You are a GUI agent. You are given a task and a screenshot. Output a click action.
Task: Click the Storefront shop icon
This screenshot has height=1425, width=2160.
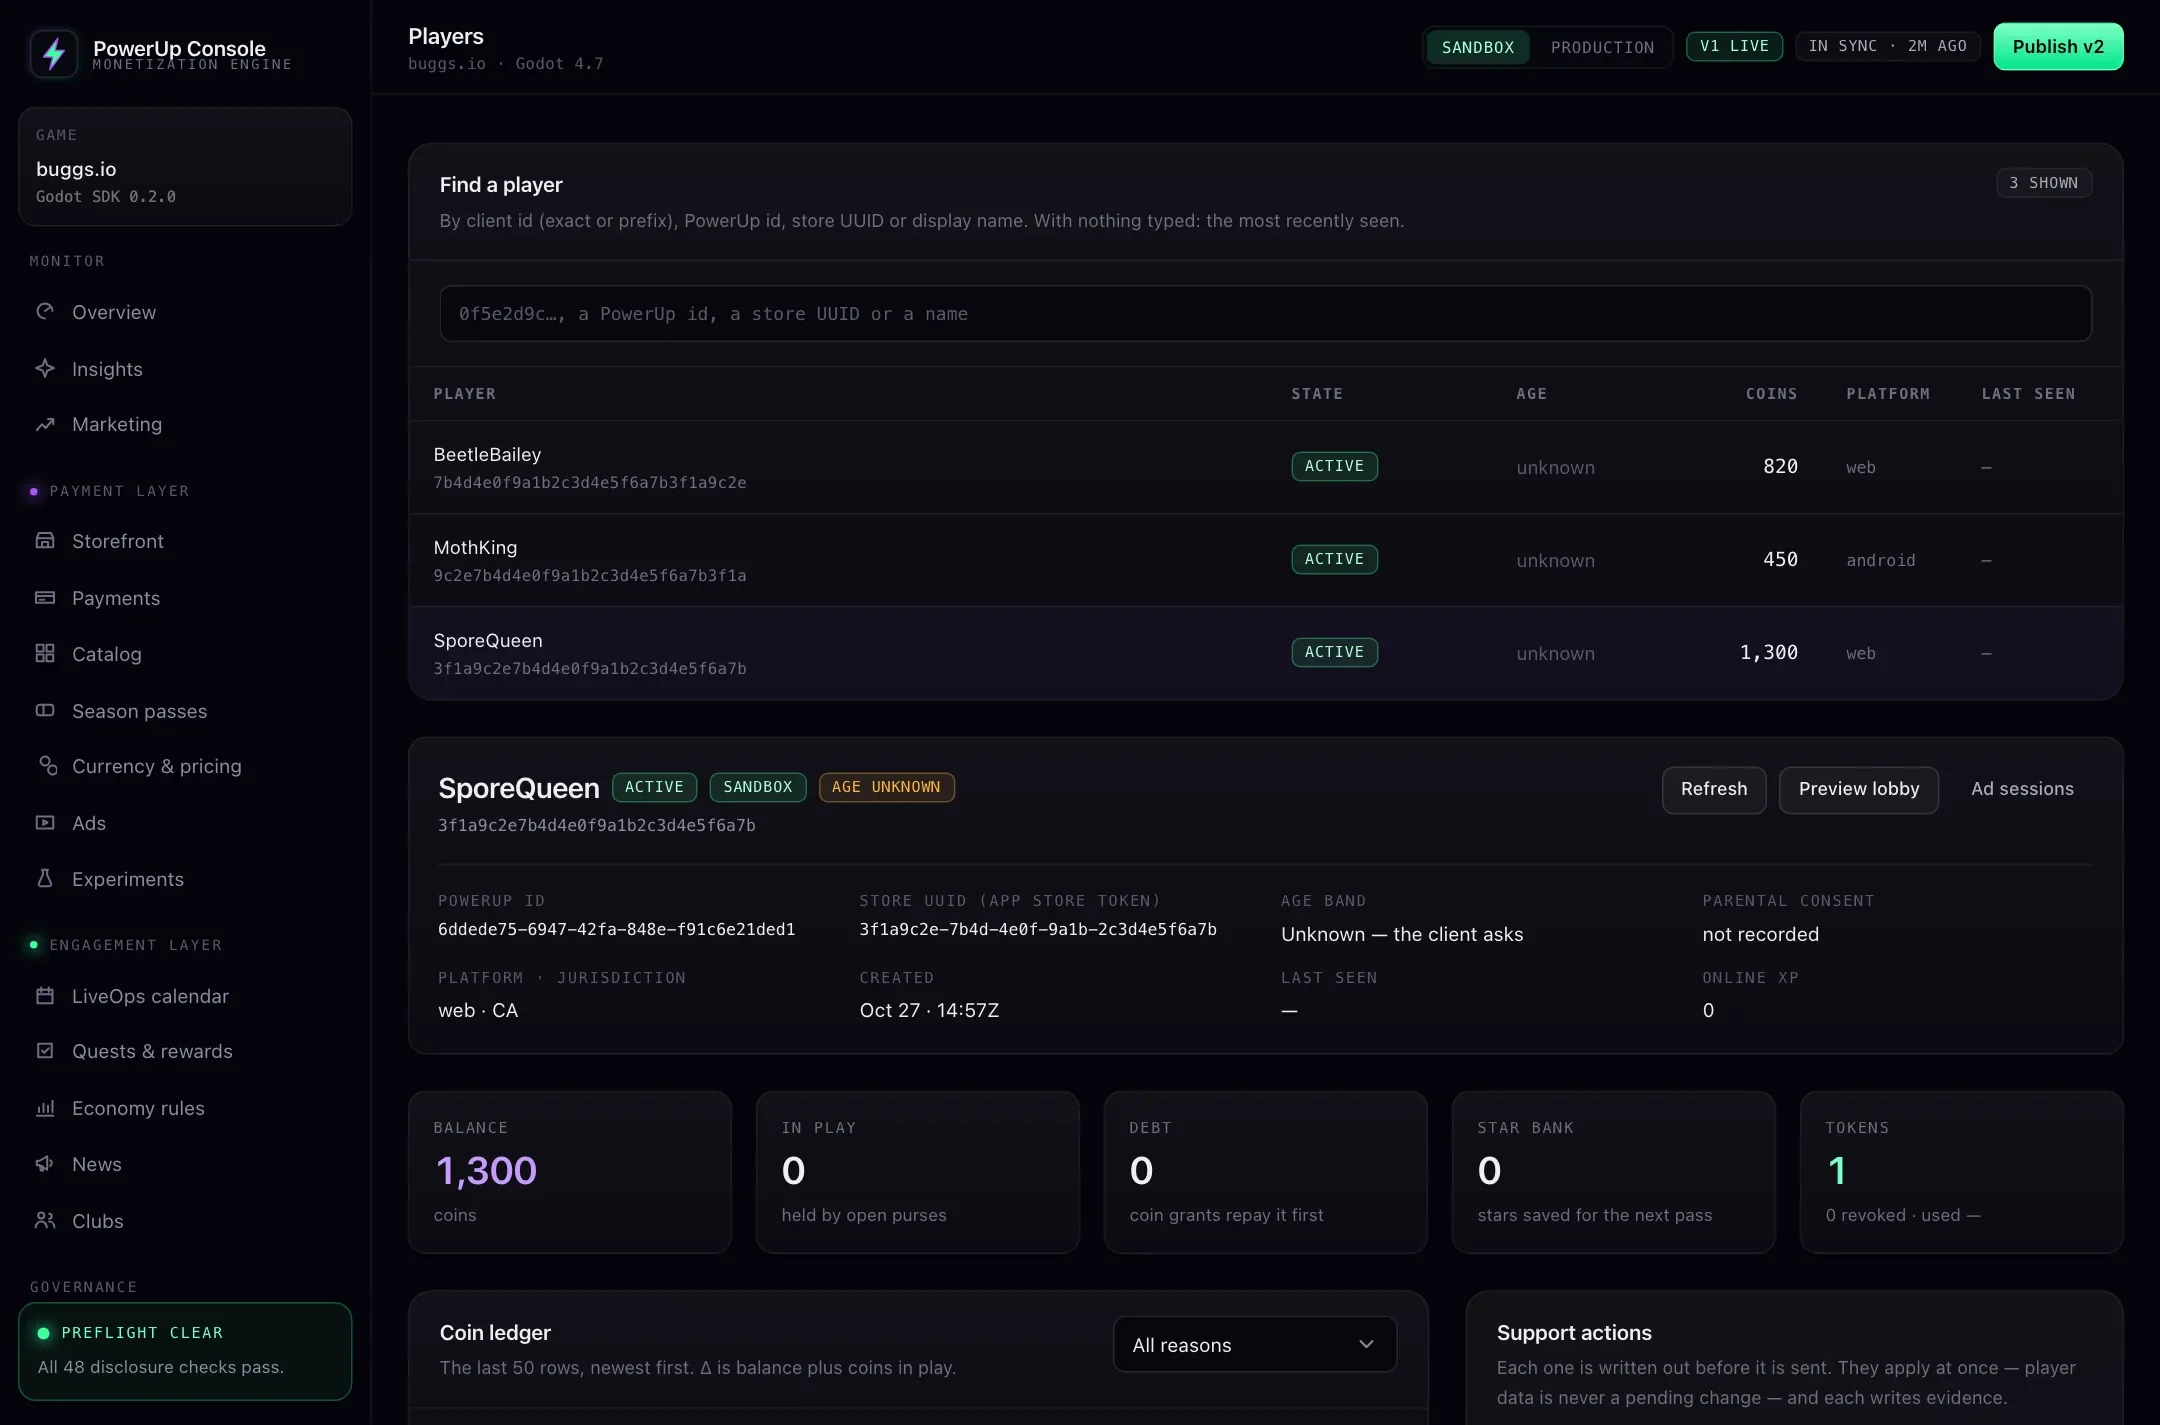pyautogui.click(x=45, y=541)
